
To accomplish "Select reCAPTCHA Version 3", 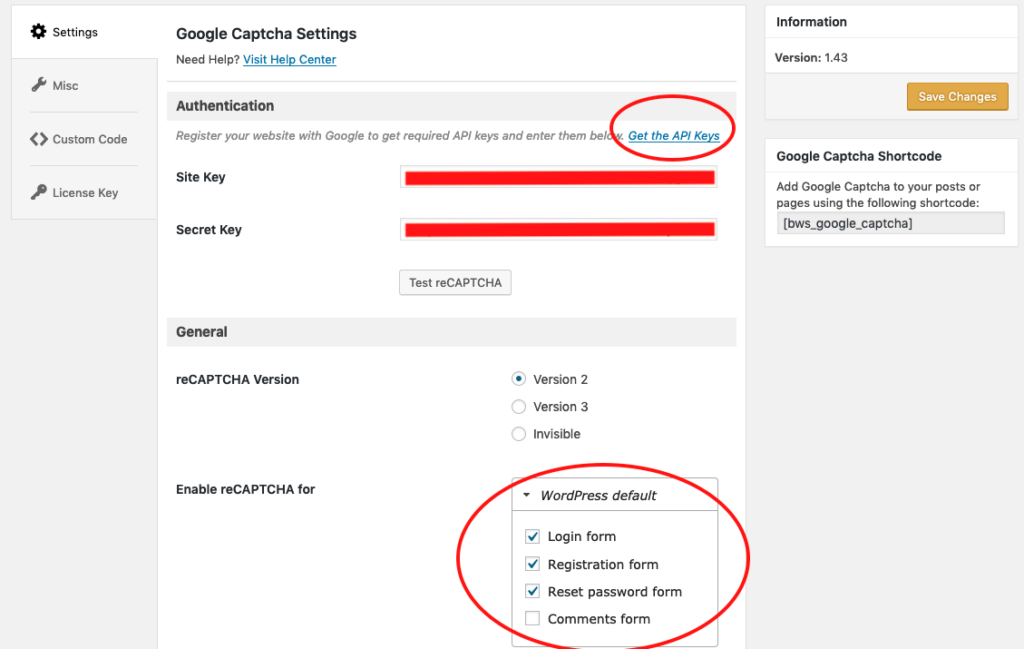I will [x=518, y=406].
